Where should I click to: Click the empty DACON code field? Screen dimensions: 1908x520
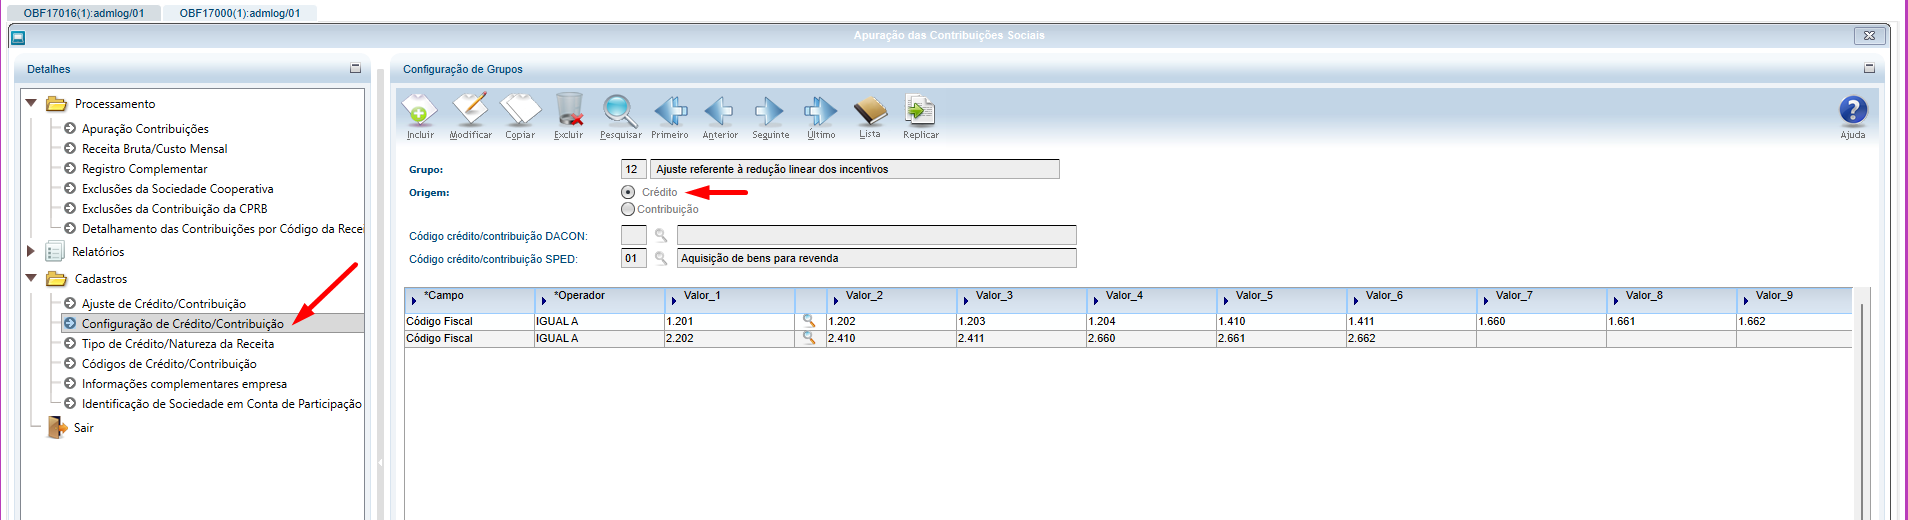[633, 235]
